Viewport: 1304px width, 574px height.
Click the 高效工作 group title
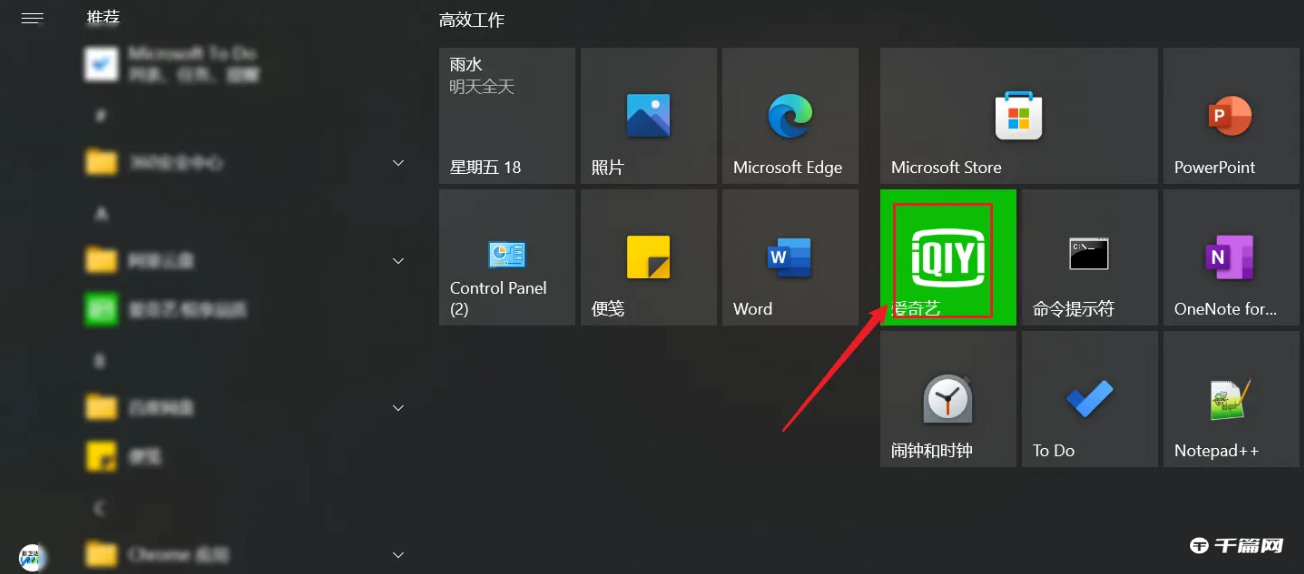click(472, 19)
